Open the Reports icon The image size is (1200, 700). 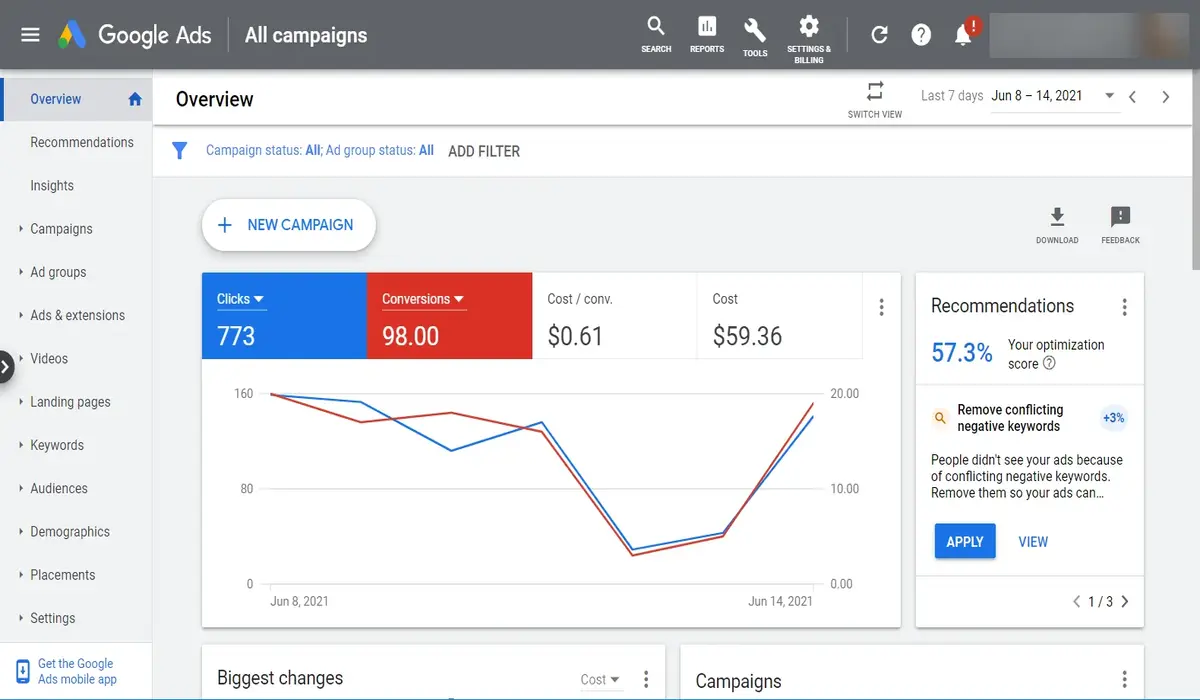707,27
